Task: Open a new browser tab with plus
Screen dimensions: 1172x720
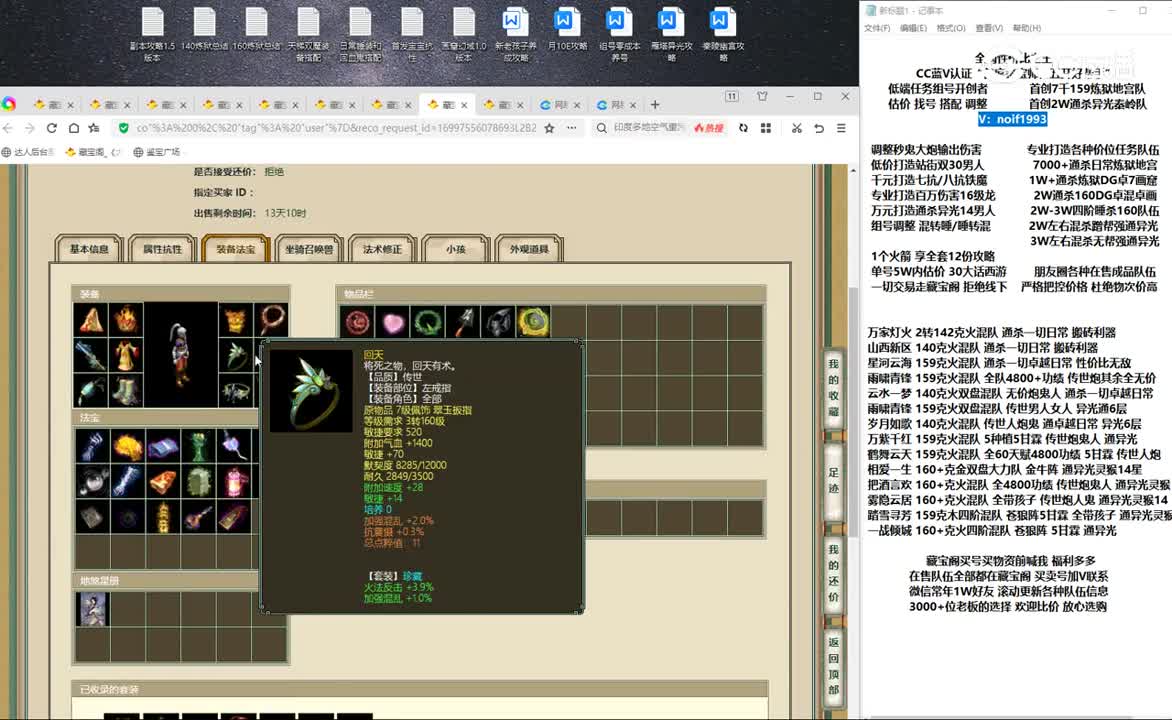Action: tap(655, 105)
